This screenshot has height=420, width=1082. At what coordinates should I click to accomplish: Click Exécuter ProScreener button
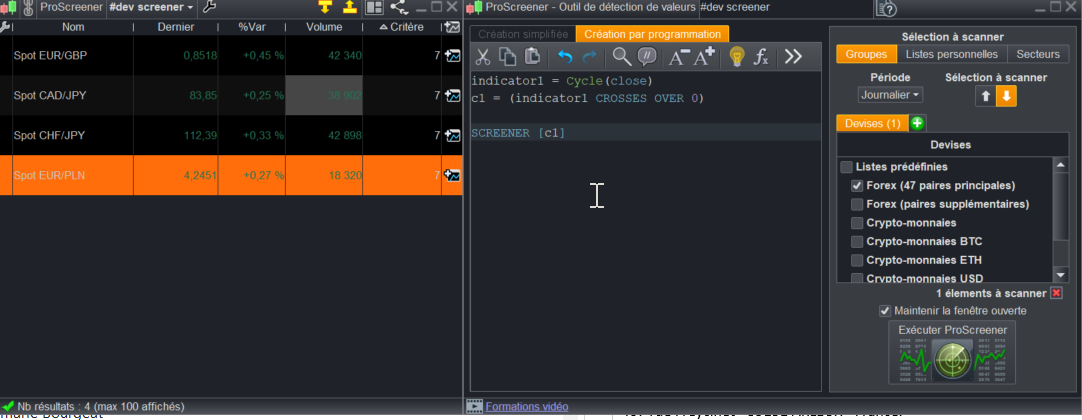[x=952, y=352]
